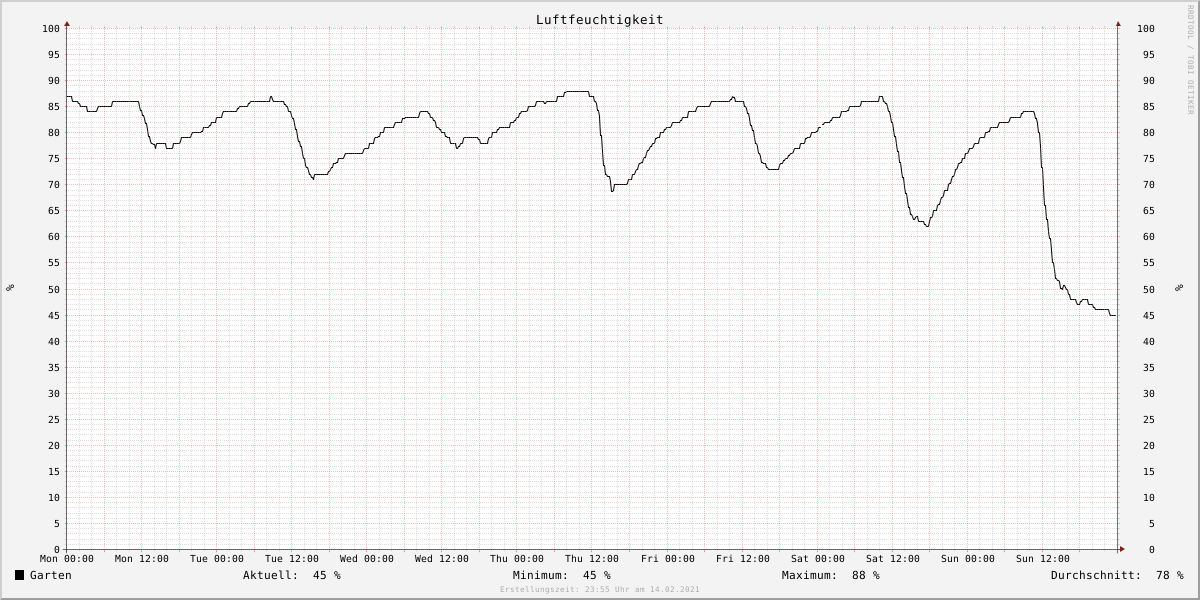
Task: Click the black Garten legend color box
Action: click(19, 575)
